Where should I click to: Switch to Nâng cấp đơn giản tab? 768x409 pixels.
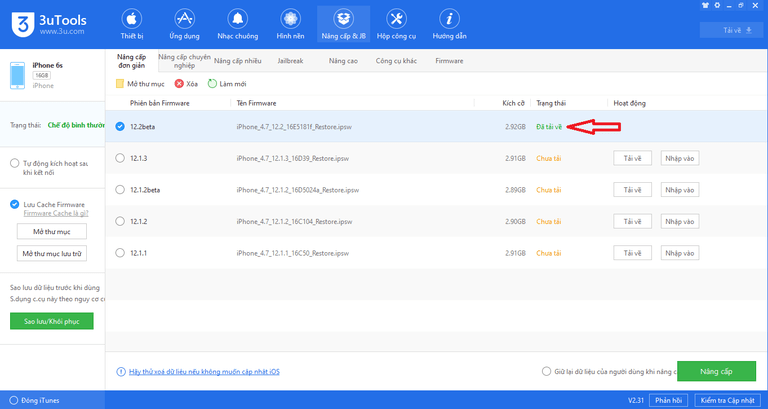pyautogui.click(x=131, y=61)
